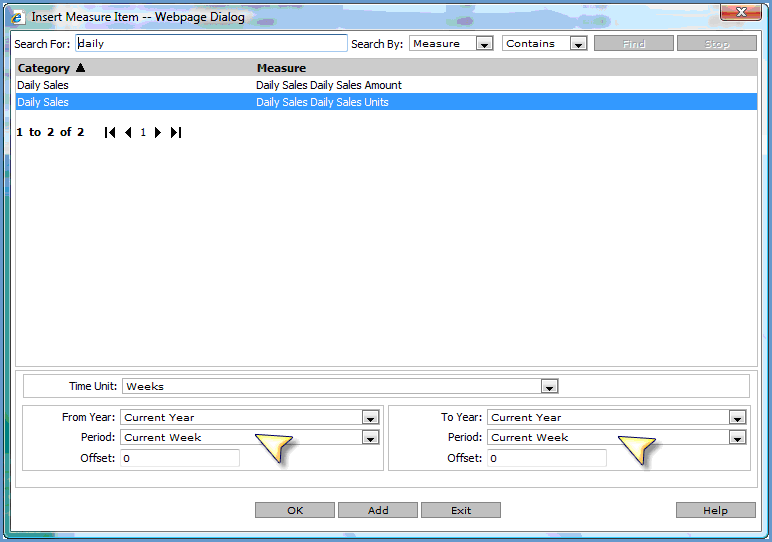
Task: Select the Daily Sales Units measure row
Action: [322, 102]
